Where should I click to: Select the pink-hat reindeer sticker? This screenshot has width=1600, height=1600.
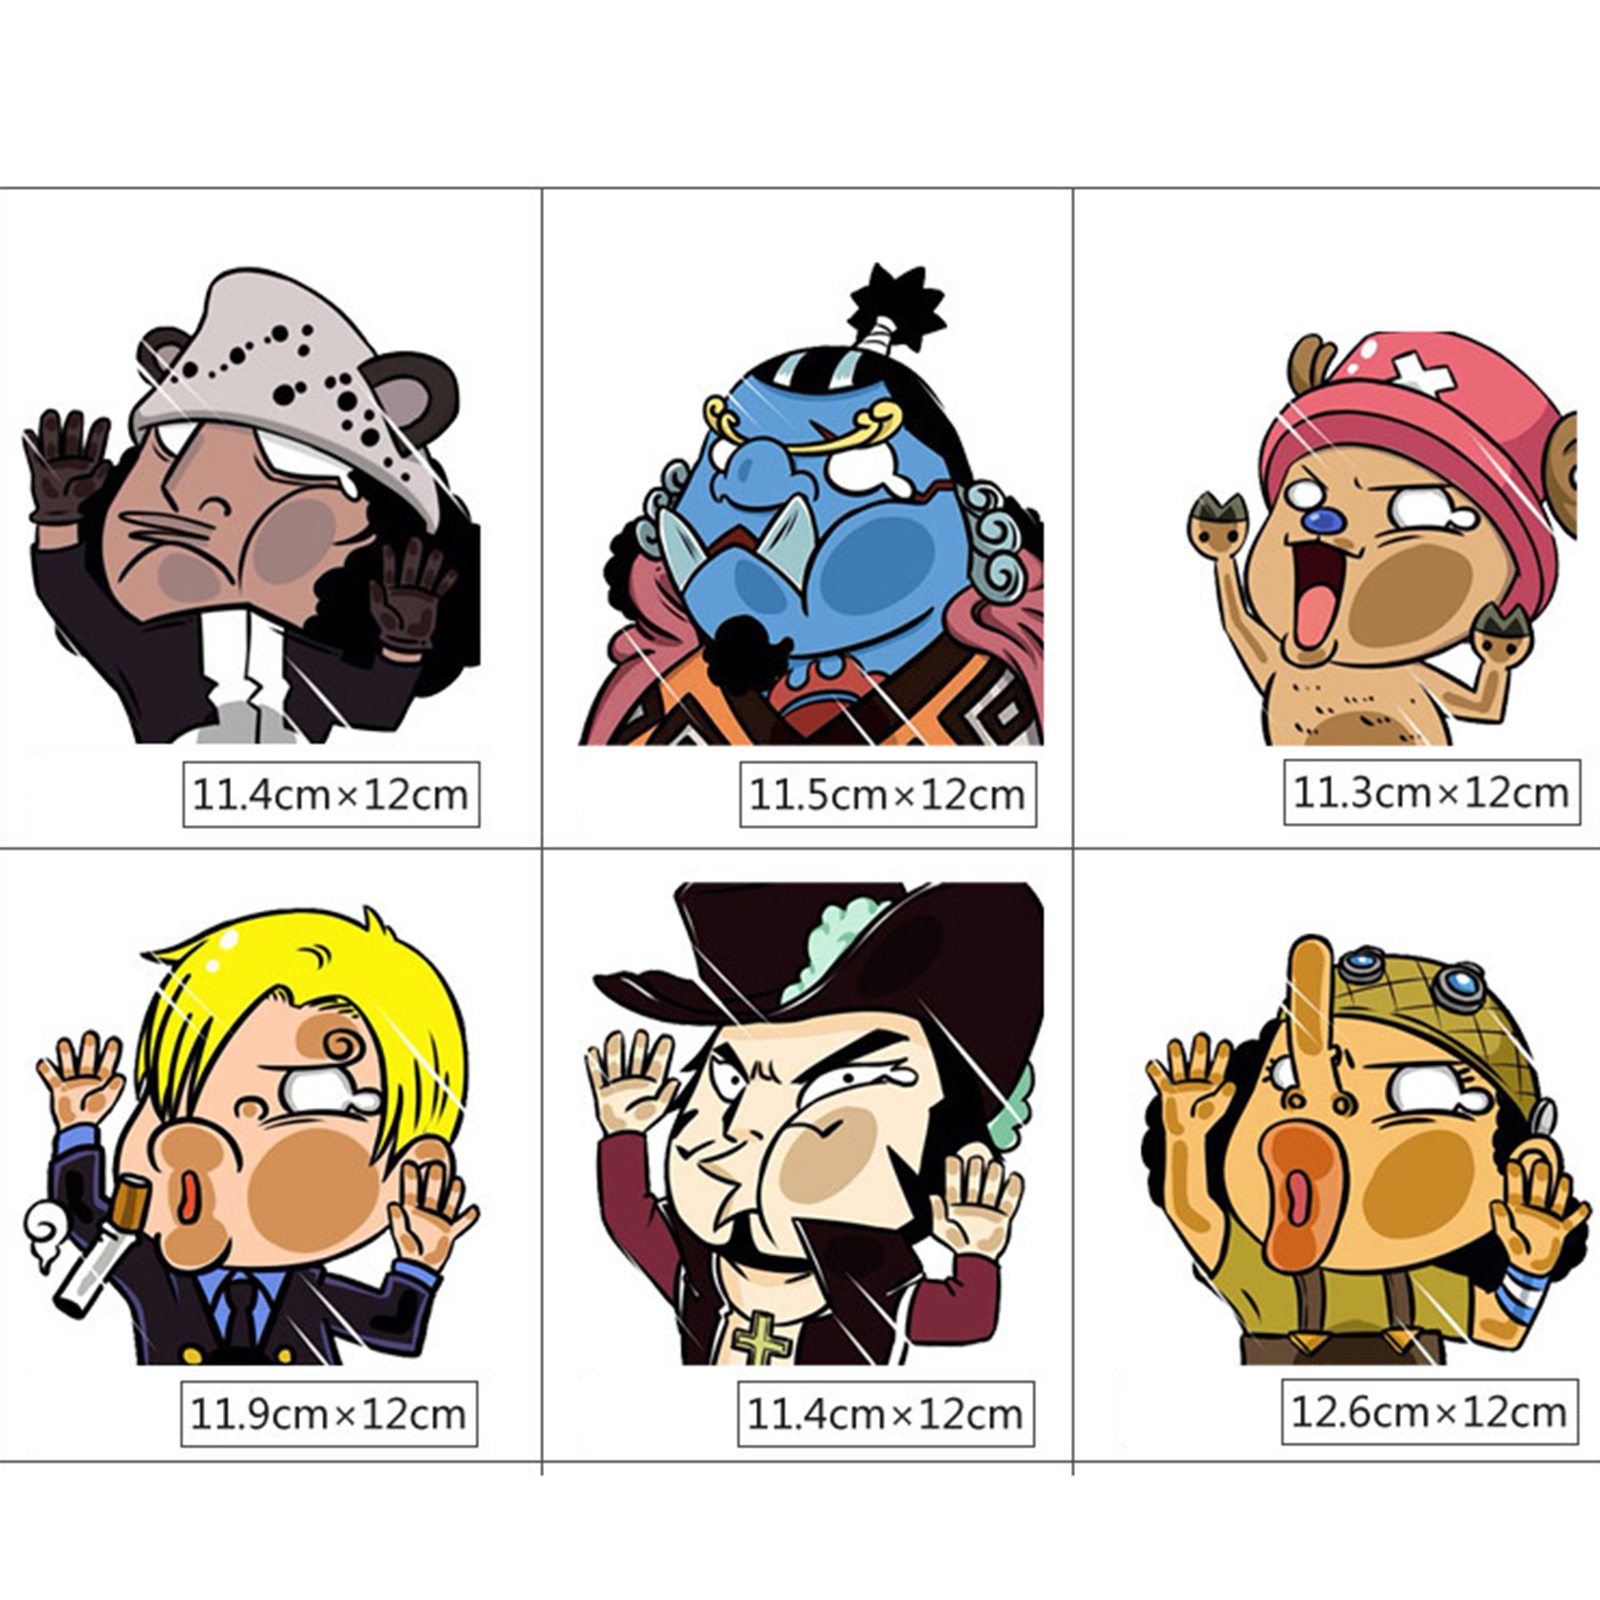point(1383,538)
